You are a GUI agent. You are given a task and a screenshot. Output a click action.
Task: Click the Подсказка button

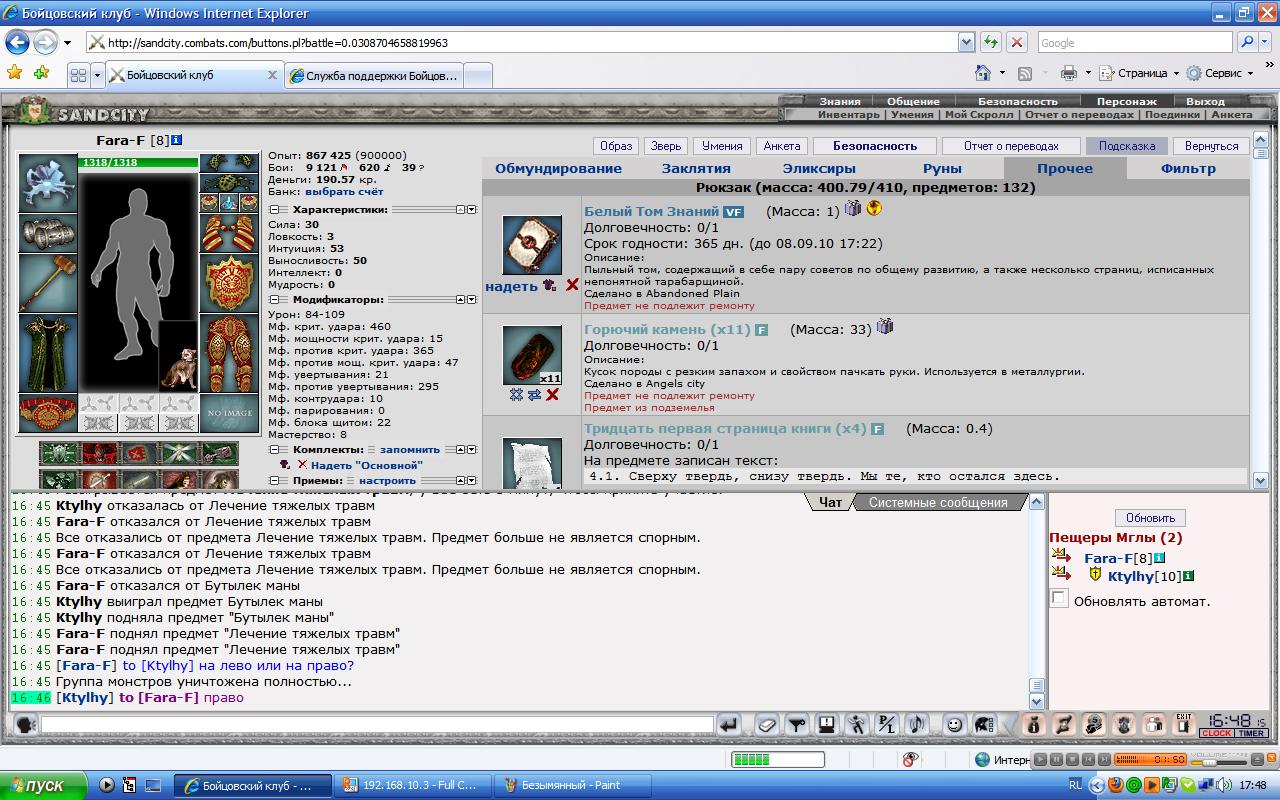1127,146
